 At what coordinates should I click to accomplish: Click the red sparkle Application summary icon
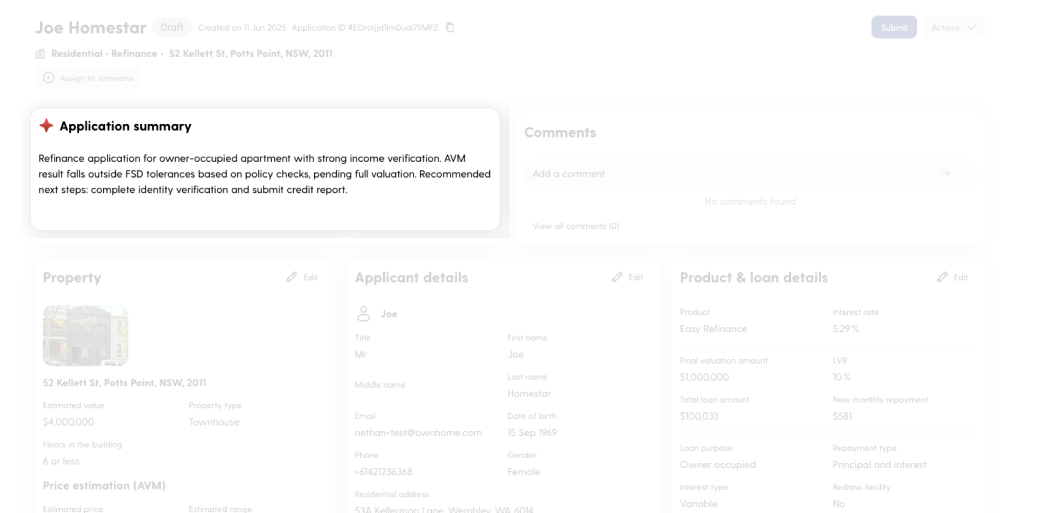pyautogui.click(x=46, y=126)
